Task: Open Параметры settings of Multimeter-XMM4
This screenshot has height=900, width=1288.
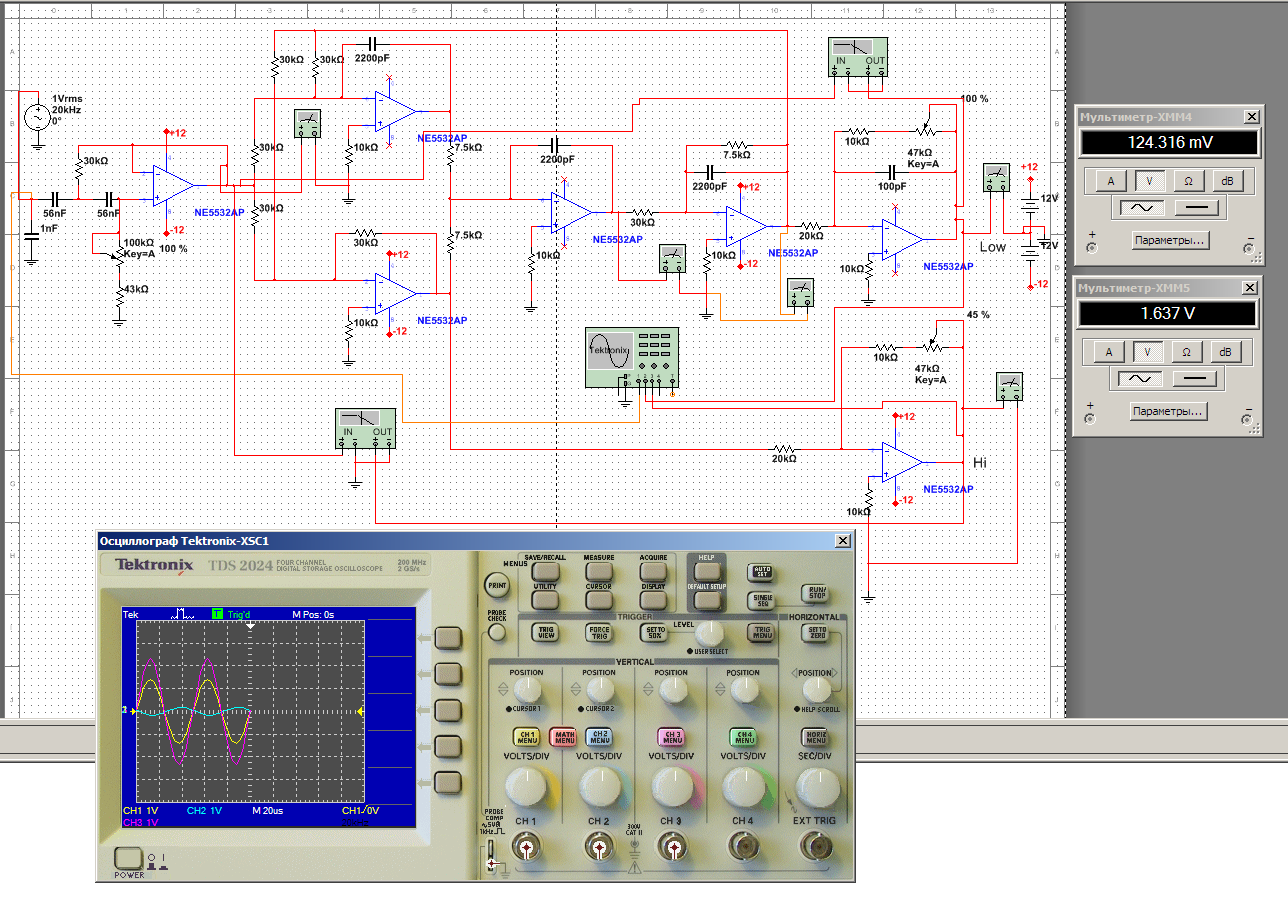Action: click(x=1169, y=240)
